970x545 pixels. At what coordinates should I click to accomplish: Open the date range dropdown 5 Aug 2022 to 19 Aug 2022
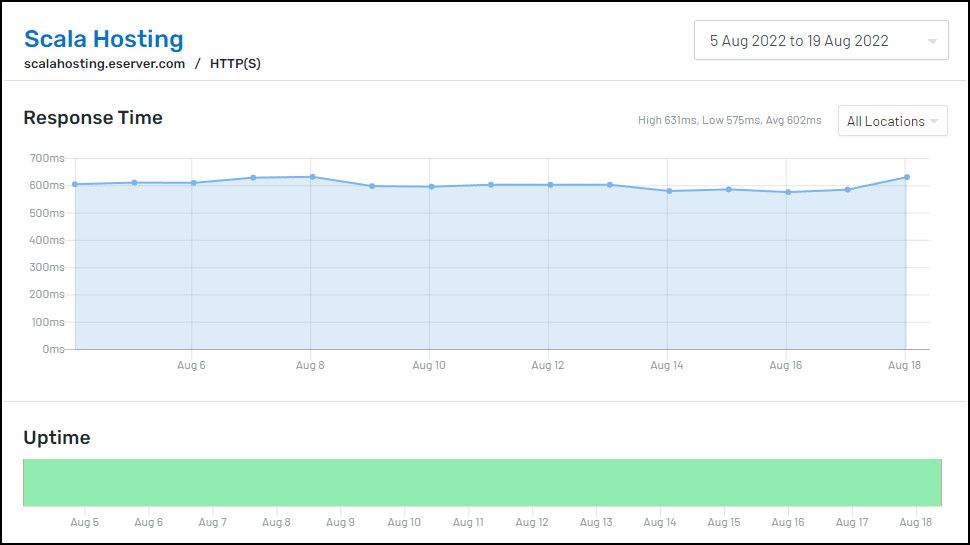[821, 40]
